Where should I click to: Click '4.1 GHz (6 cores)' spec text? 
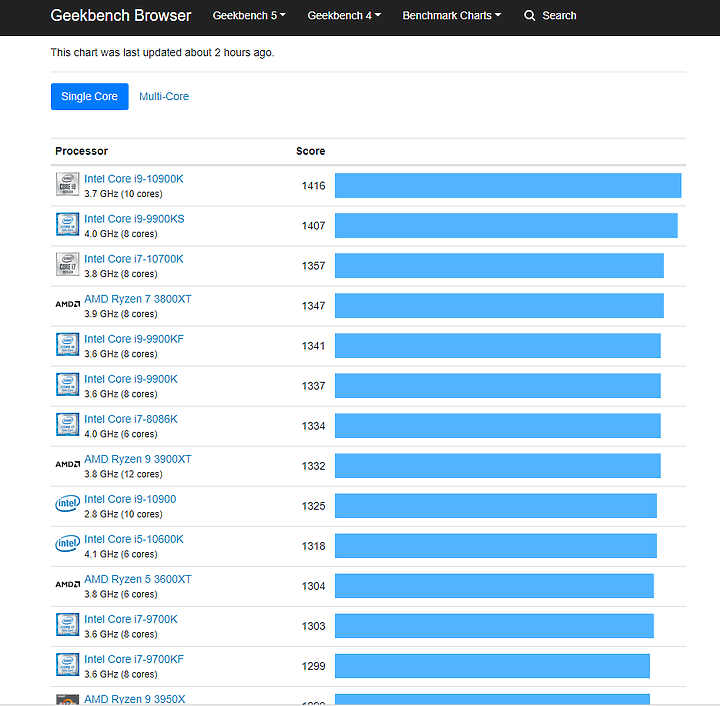click(121, 554)
